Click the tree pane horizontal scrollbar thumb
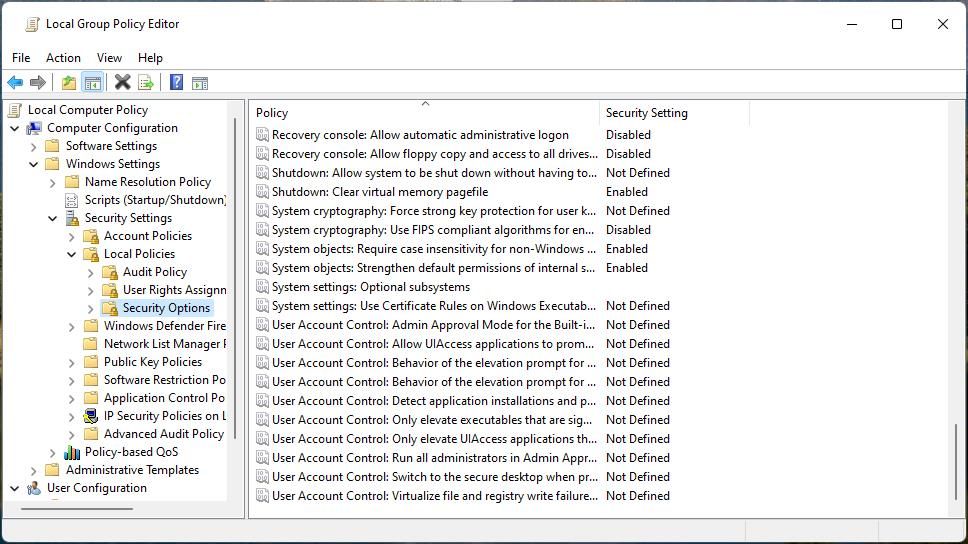Image resolution: width=968 pixels, height=544 pixels. (77, 509)
